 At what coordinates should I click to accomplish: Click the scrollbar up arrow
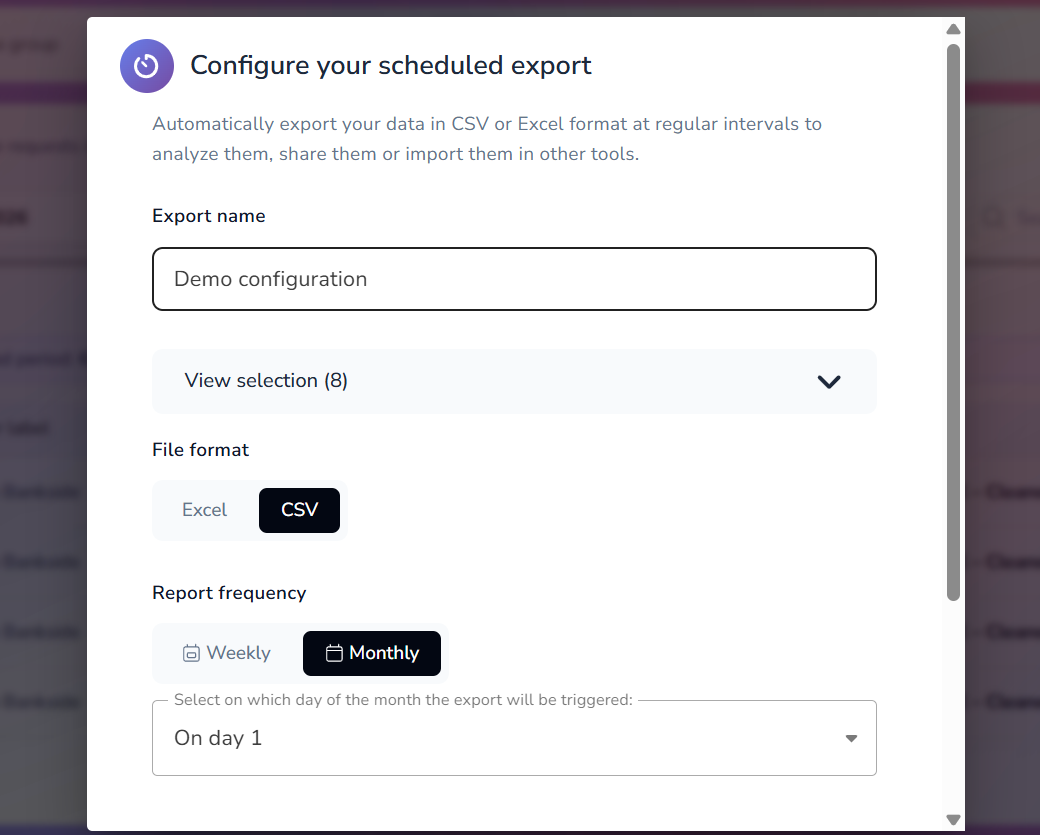(953, 29)
